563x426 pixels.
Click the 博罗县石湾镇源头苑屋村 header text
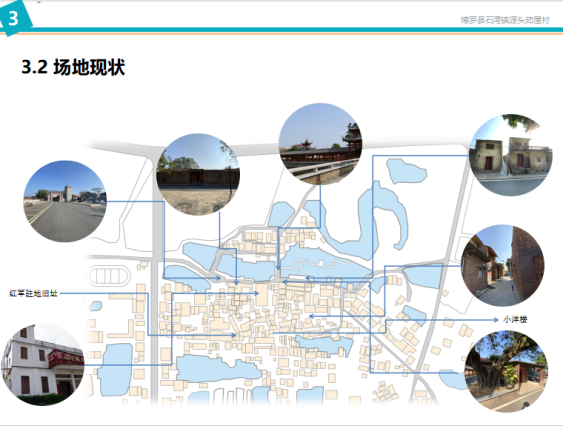pyautogui.click(x=505, y=20)
